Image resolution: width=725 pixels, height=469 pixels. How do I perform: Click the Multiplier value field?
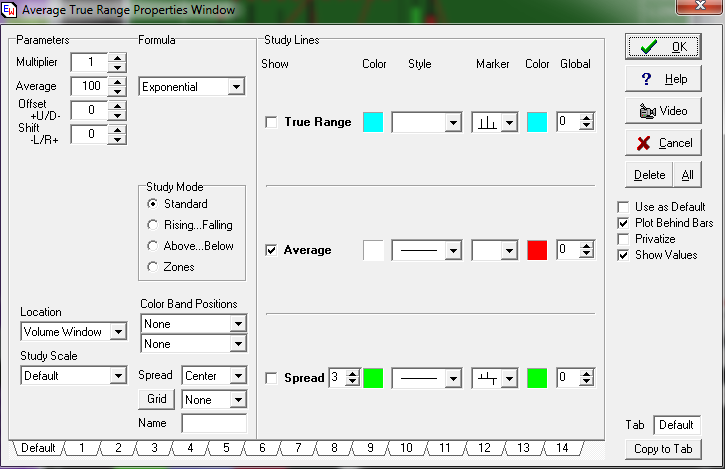click(x=90, y=62)
